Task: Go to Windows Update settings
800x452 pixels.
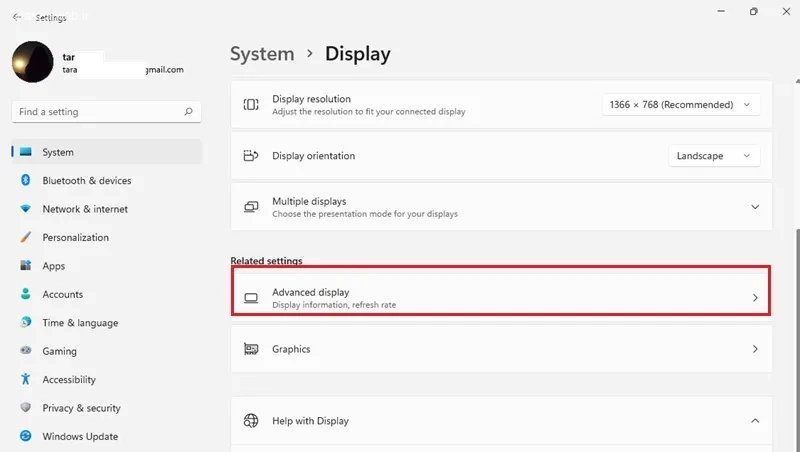Action: click(107, 437)
